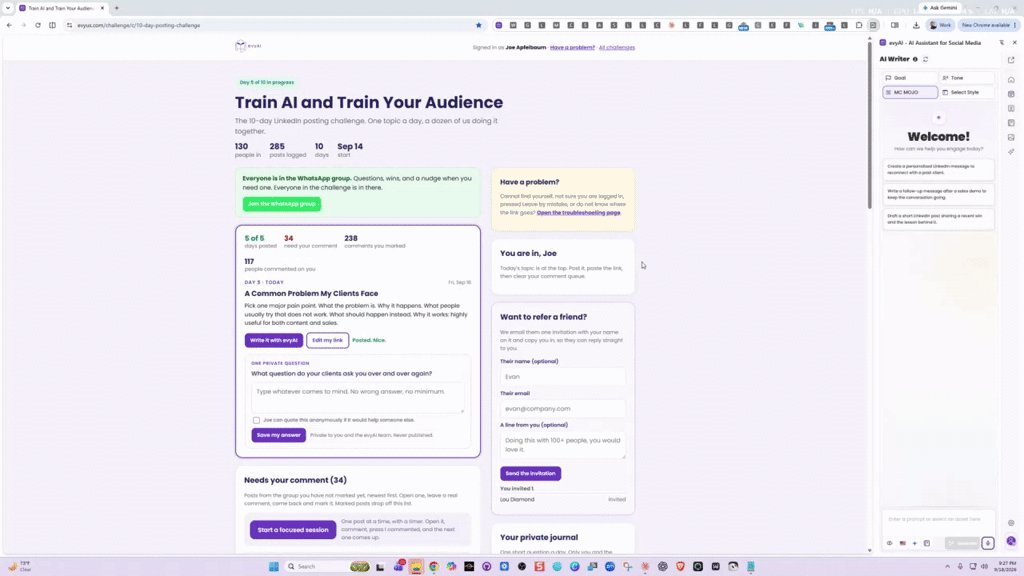Click Join the WhatsApp group button
1024x576 pixels.
[281, 204]
